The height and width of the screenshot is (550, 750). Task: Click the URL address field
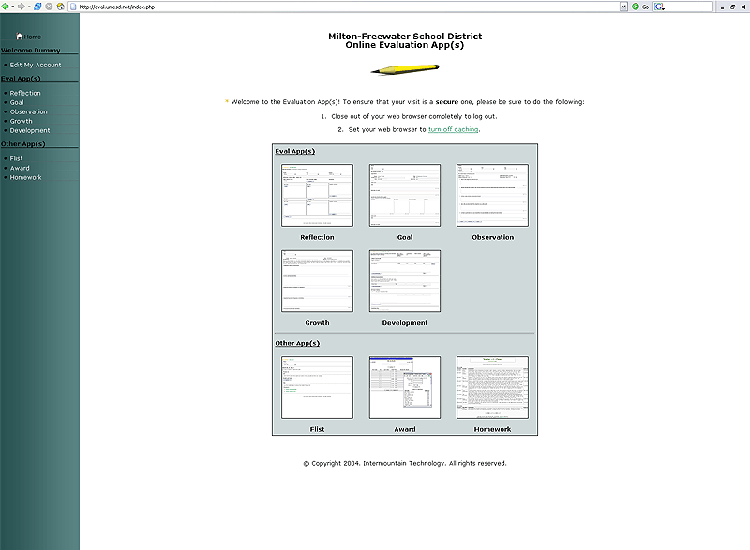(x=349, y=7)
